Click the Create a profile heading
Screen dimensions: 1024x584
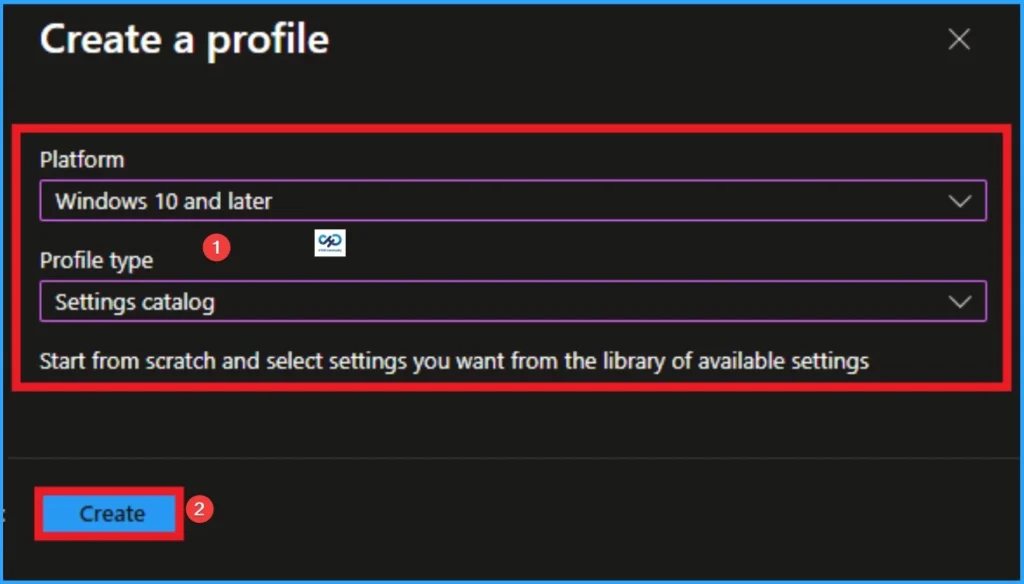[x=183, y=40]
